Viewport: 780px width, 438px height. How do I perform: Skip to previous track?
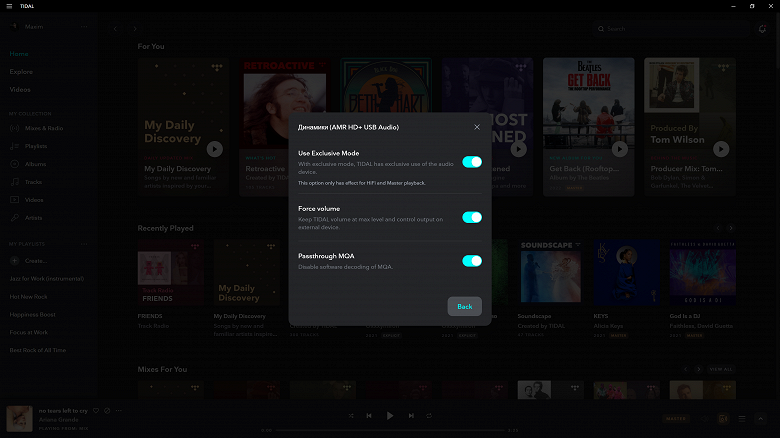point(369,416)
